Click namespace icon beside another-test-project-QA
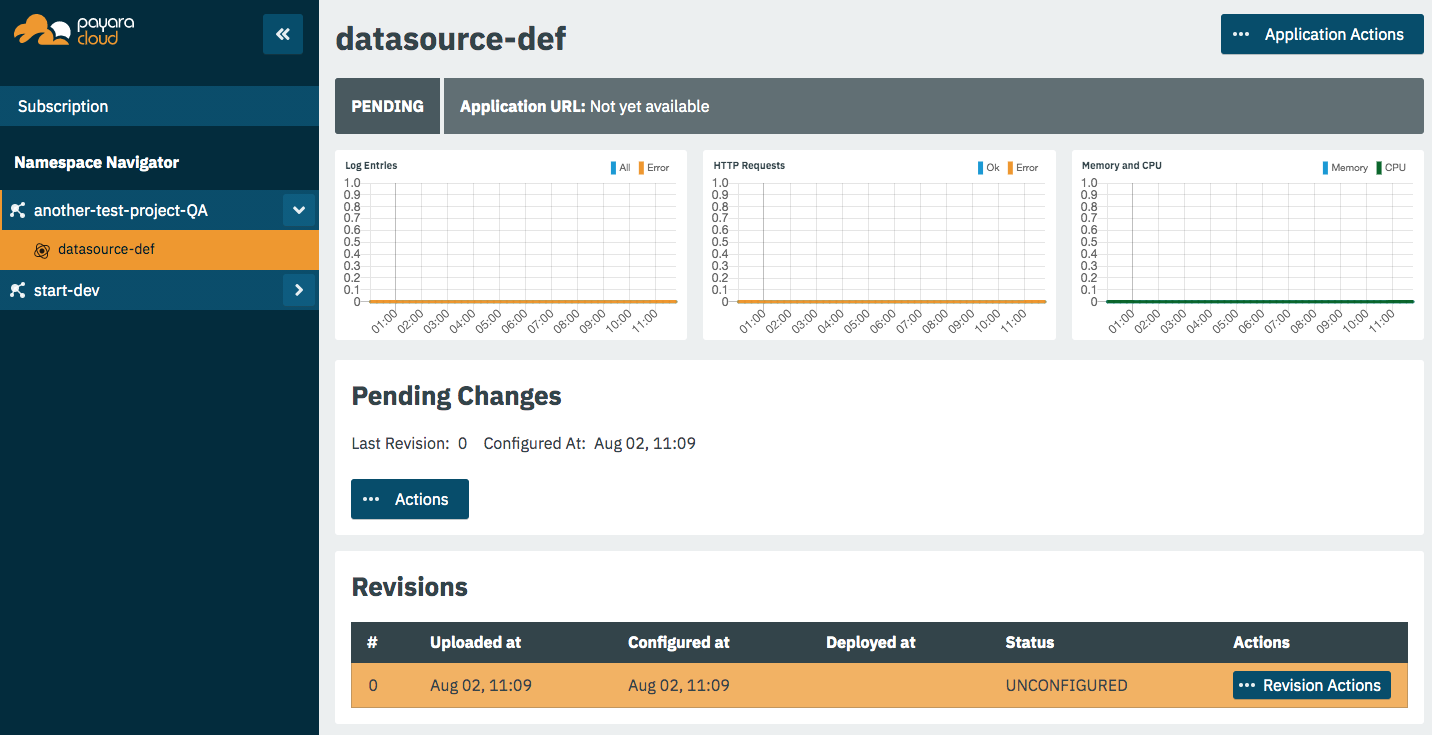 17,211
